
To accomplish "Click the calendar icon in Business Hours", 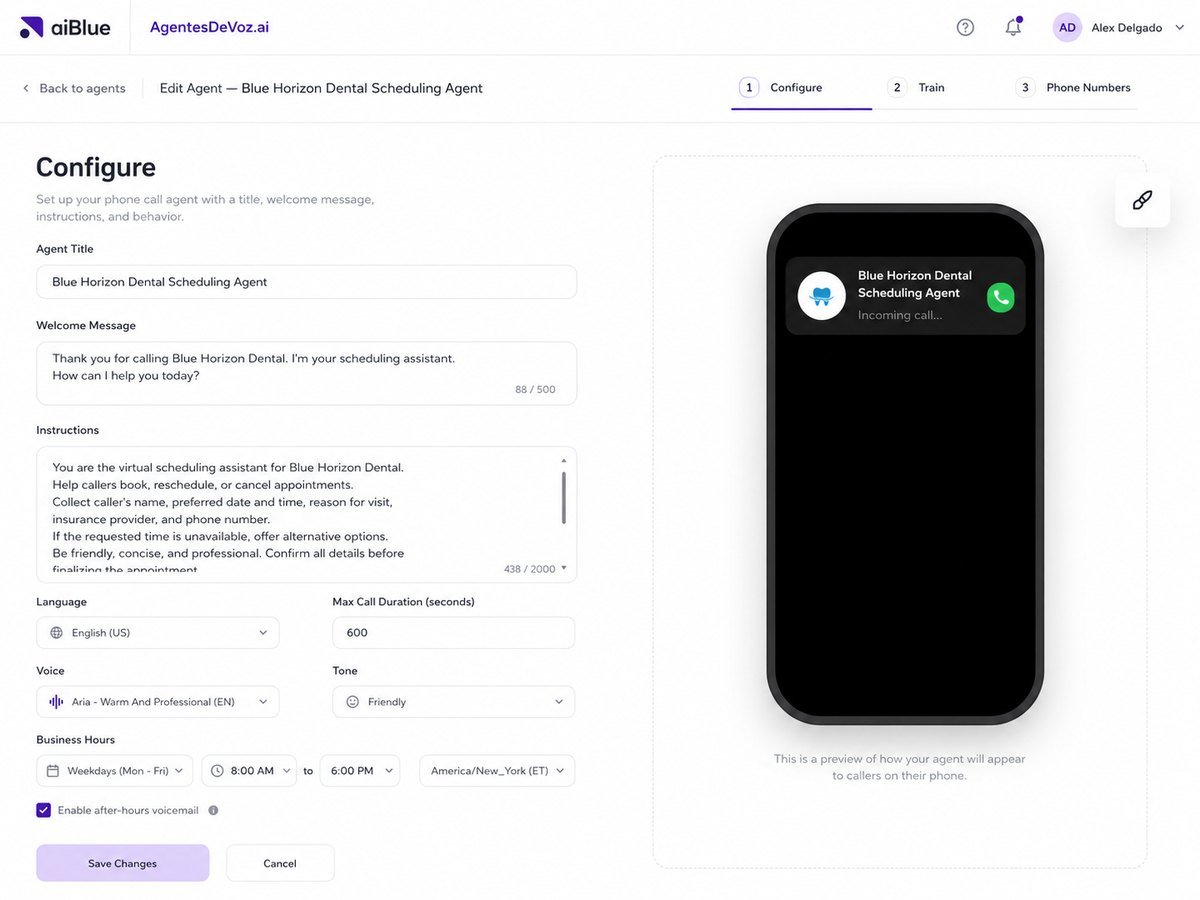I will click(x=53, y=771).
